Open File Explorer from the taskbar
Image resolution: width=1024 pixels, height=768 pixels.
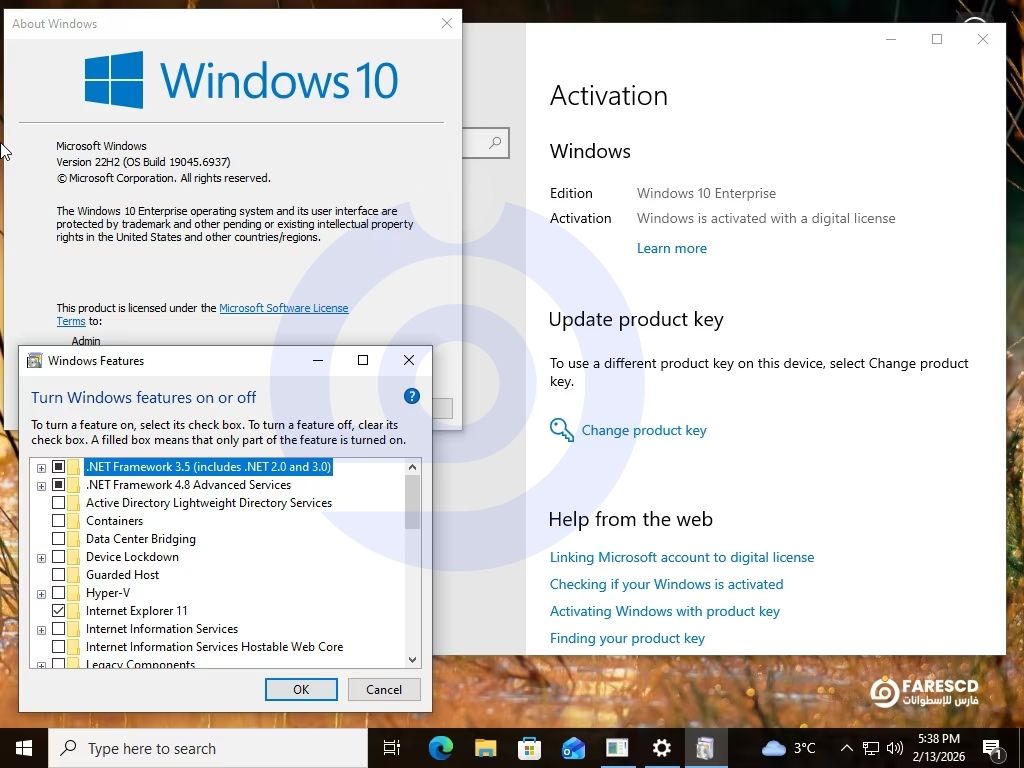485,748
